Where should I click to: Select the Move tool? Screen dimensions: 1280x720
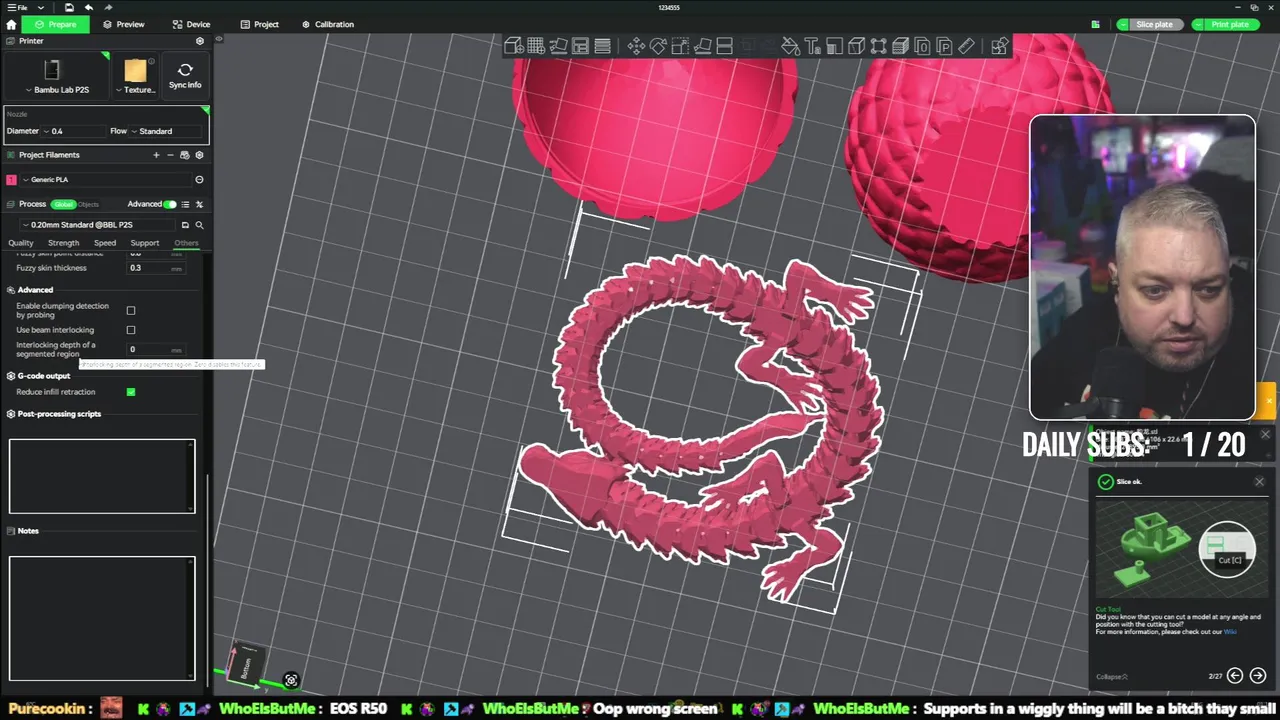point(636,46)
